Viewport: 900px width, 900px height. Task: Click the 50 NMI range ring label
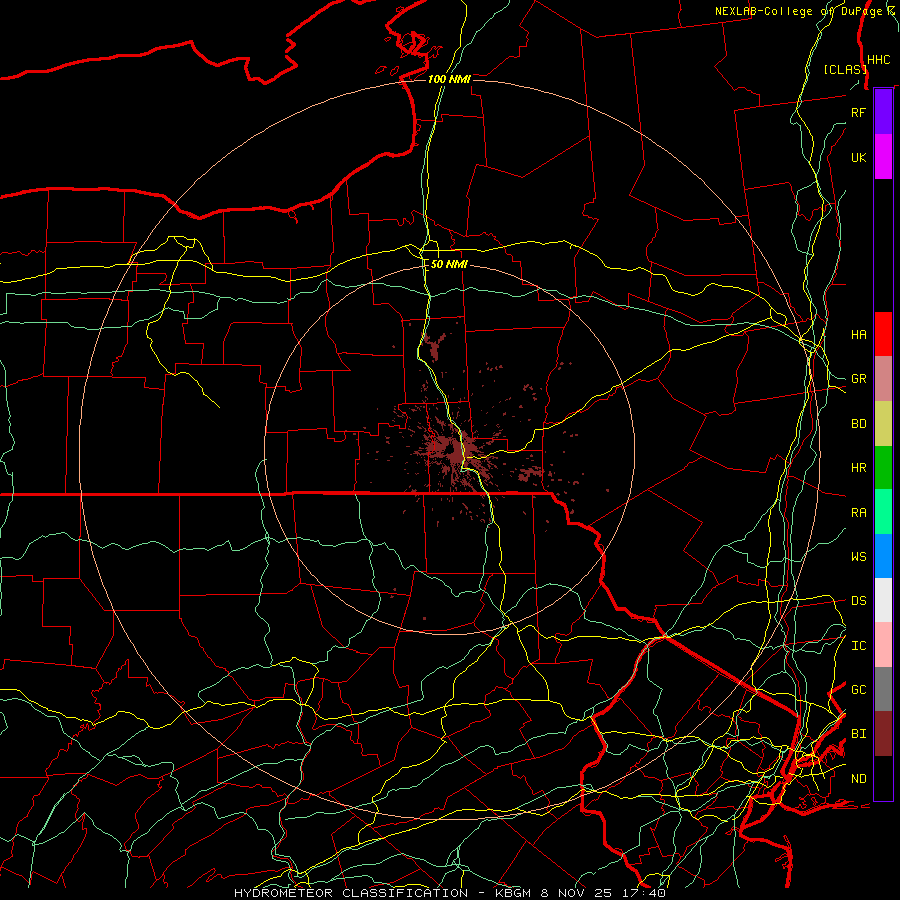(449, 264)
